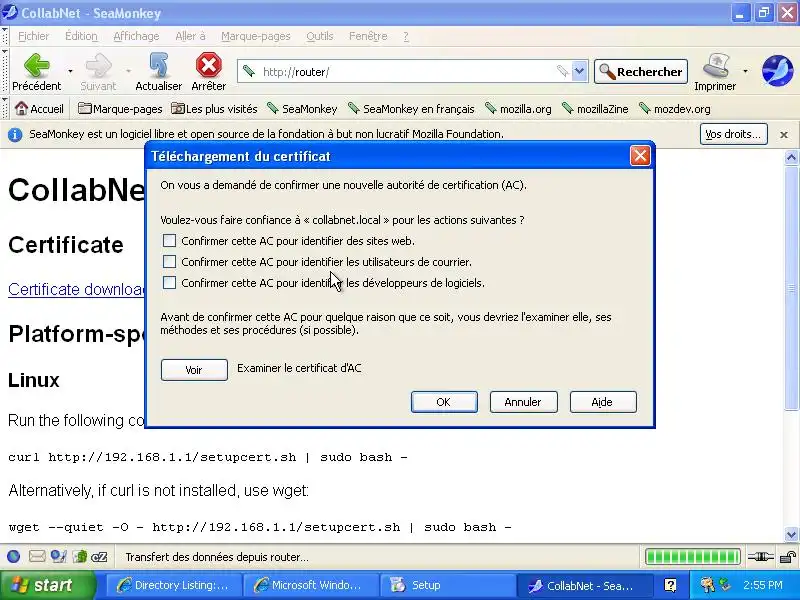The width and height of the screenshot is (800, 600).
Task: Collapse the bookmarks toolbar grippy handle
Action: point(5,108)
